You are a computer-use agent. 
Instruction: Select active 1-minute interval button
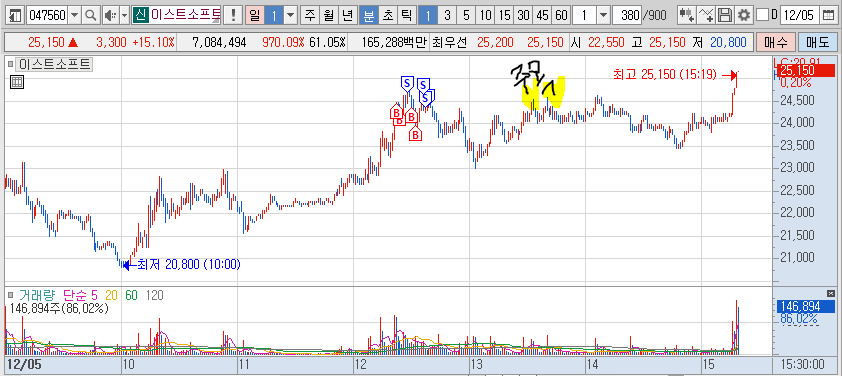[x=427, y=15]
